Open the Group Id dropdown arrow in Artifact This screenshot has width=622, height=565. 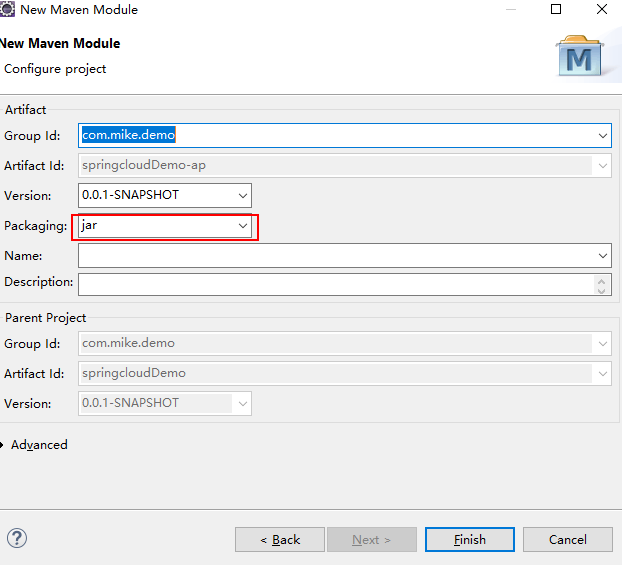(603, 136)
